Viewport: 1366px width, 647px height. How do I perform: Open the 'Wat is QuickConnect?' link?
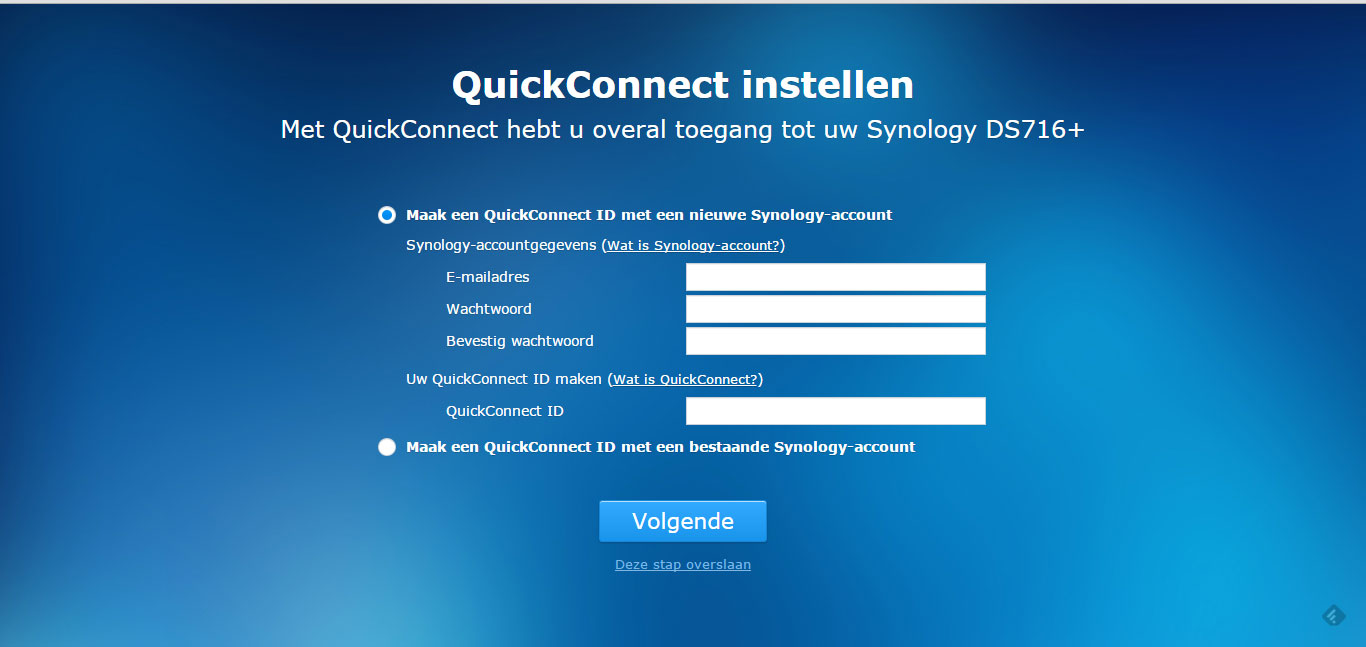[685, 380]
